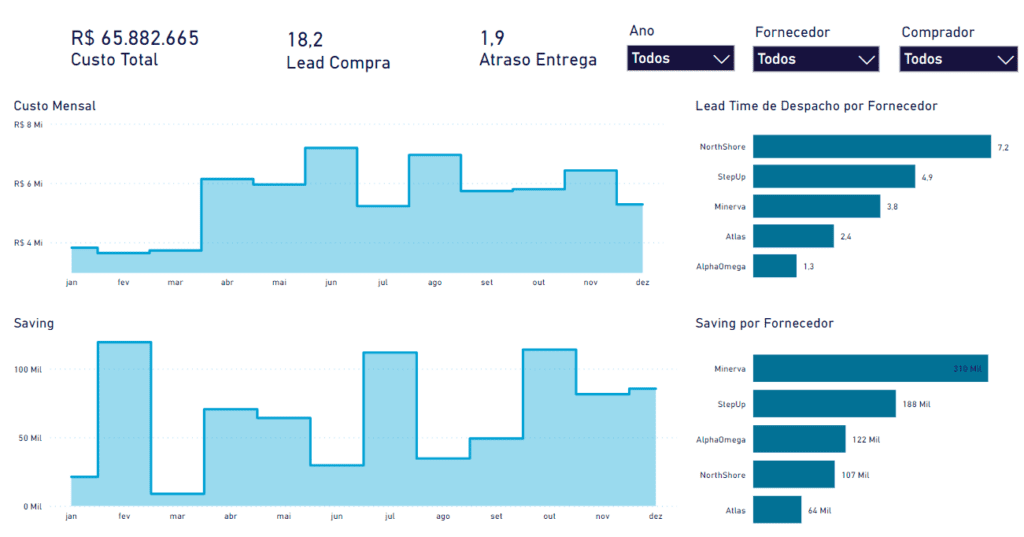Click the 122 Mil data label

[866, 440]
